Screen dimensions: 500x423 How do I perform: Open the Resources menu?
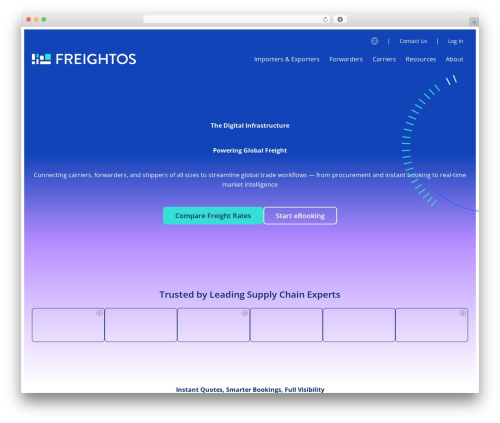(x=421, y=59)
